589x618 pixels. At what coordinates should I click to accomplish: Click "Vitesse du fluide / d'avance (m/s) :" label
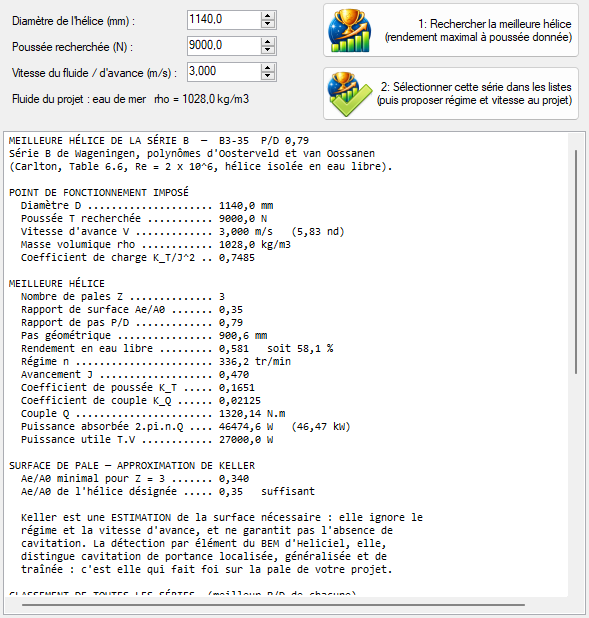point(95,73)
